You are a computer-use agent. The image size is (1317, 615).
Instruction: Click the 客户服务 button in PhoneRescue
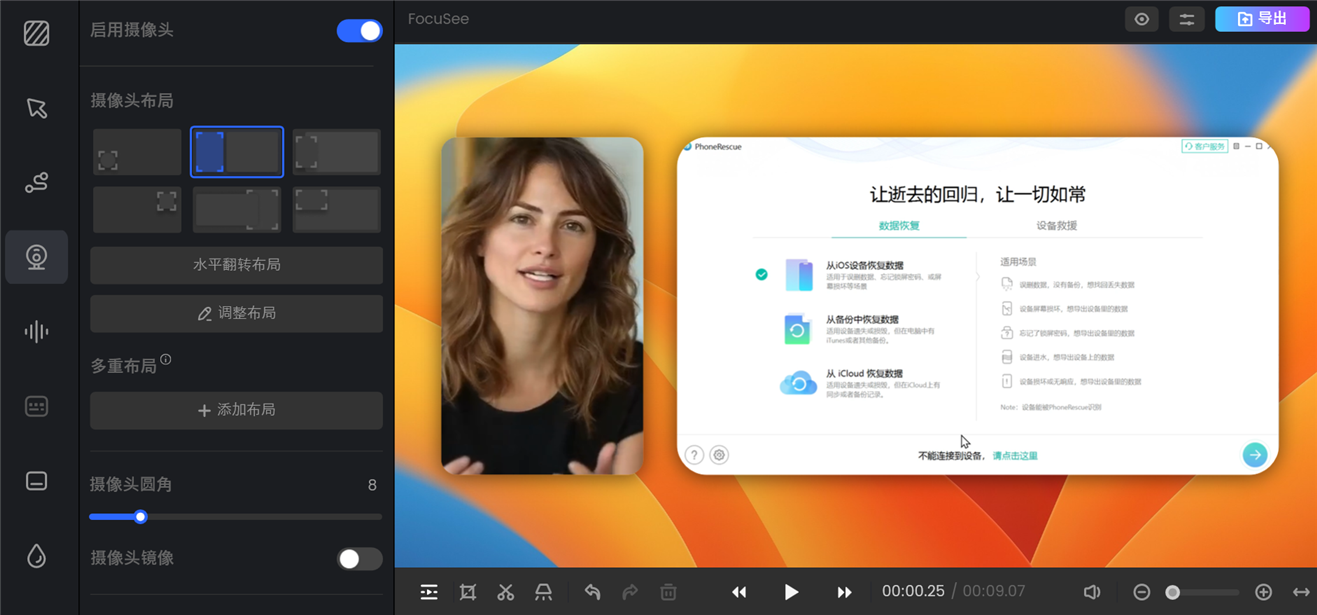tap(1204, 147)
